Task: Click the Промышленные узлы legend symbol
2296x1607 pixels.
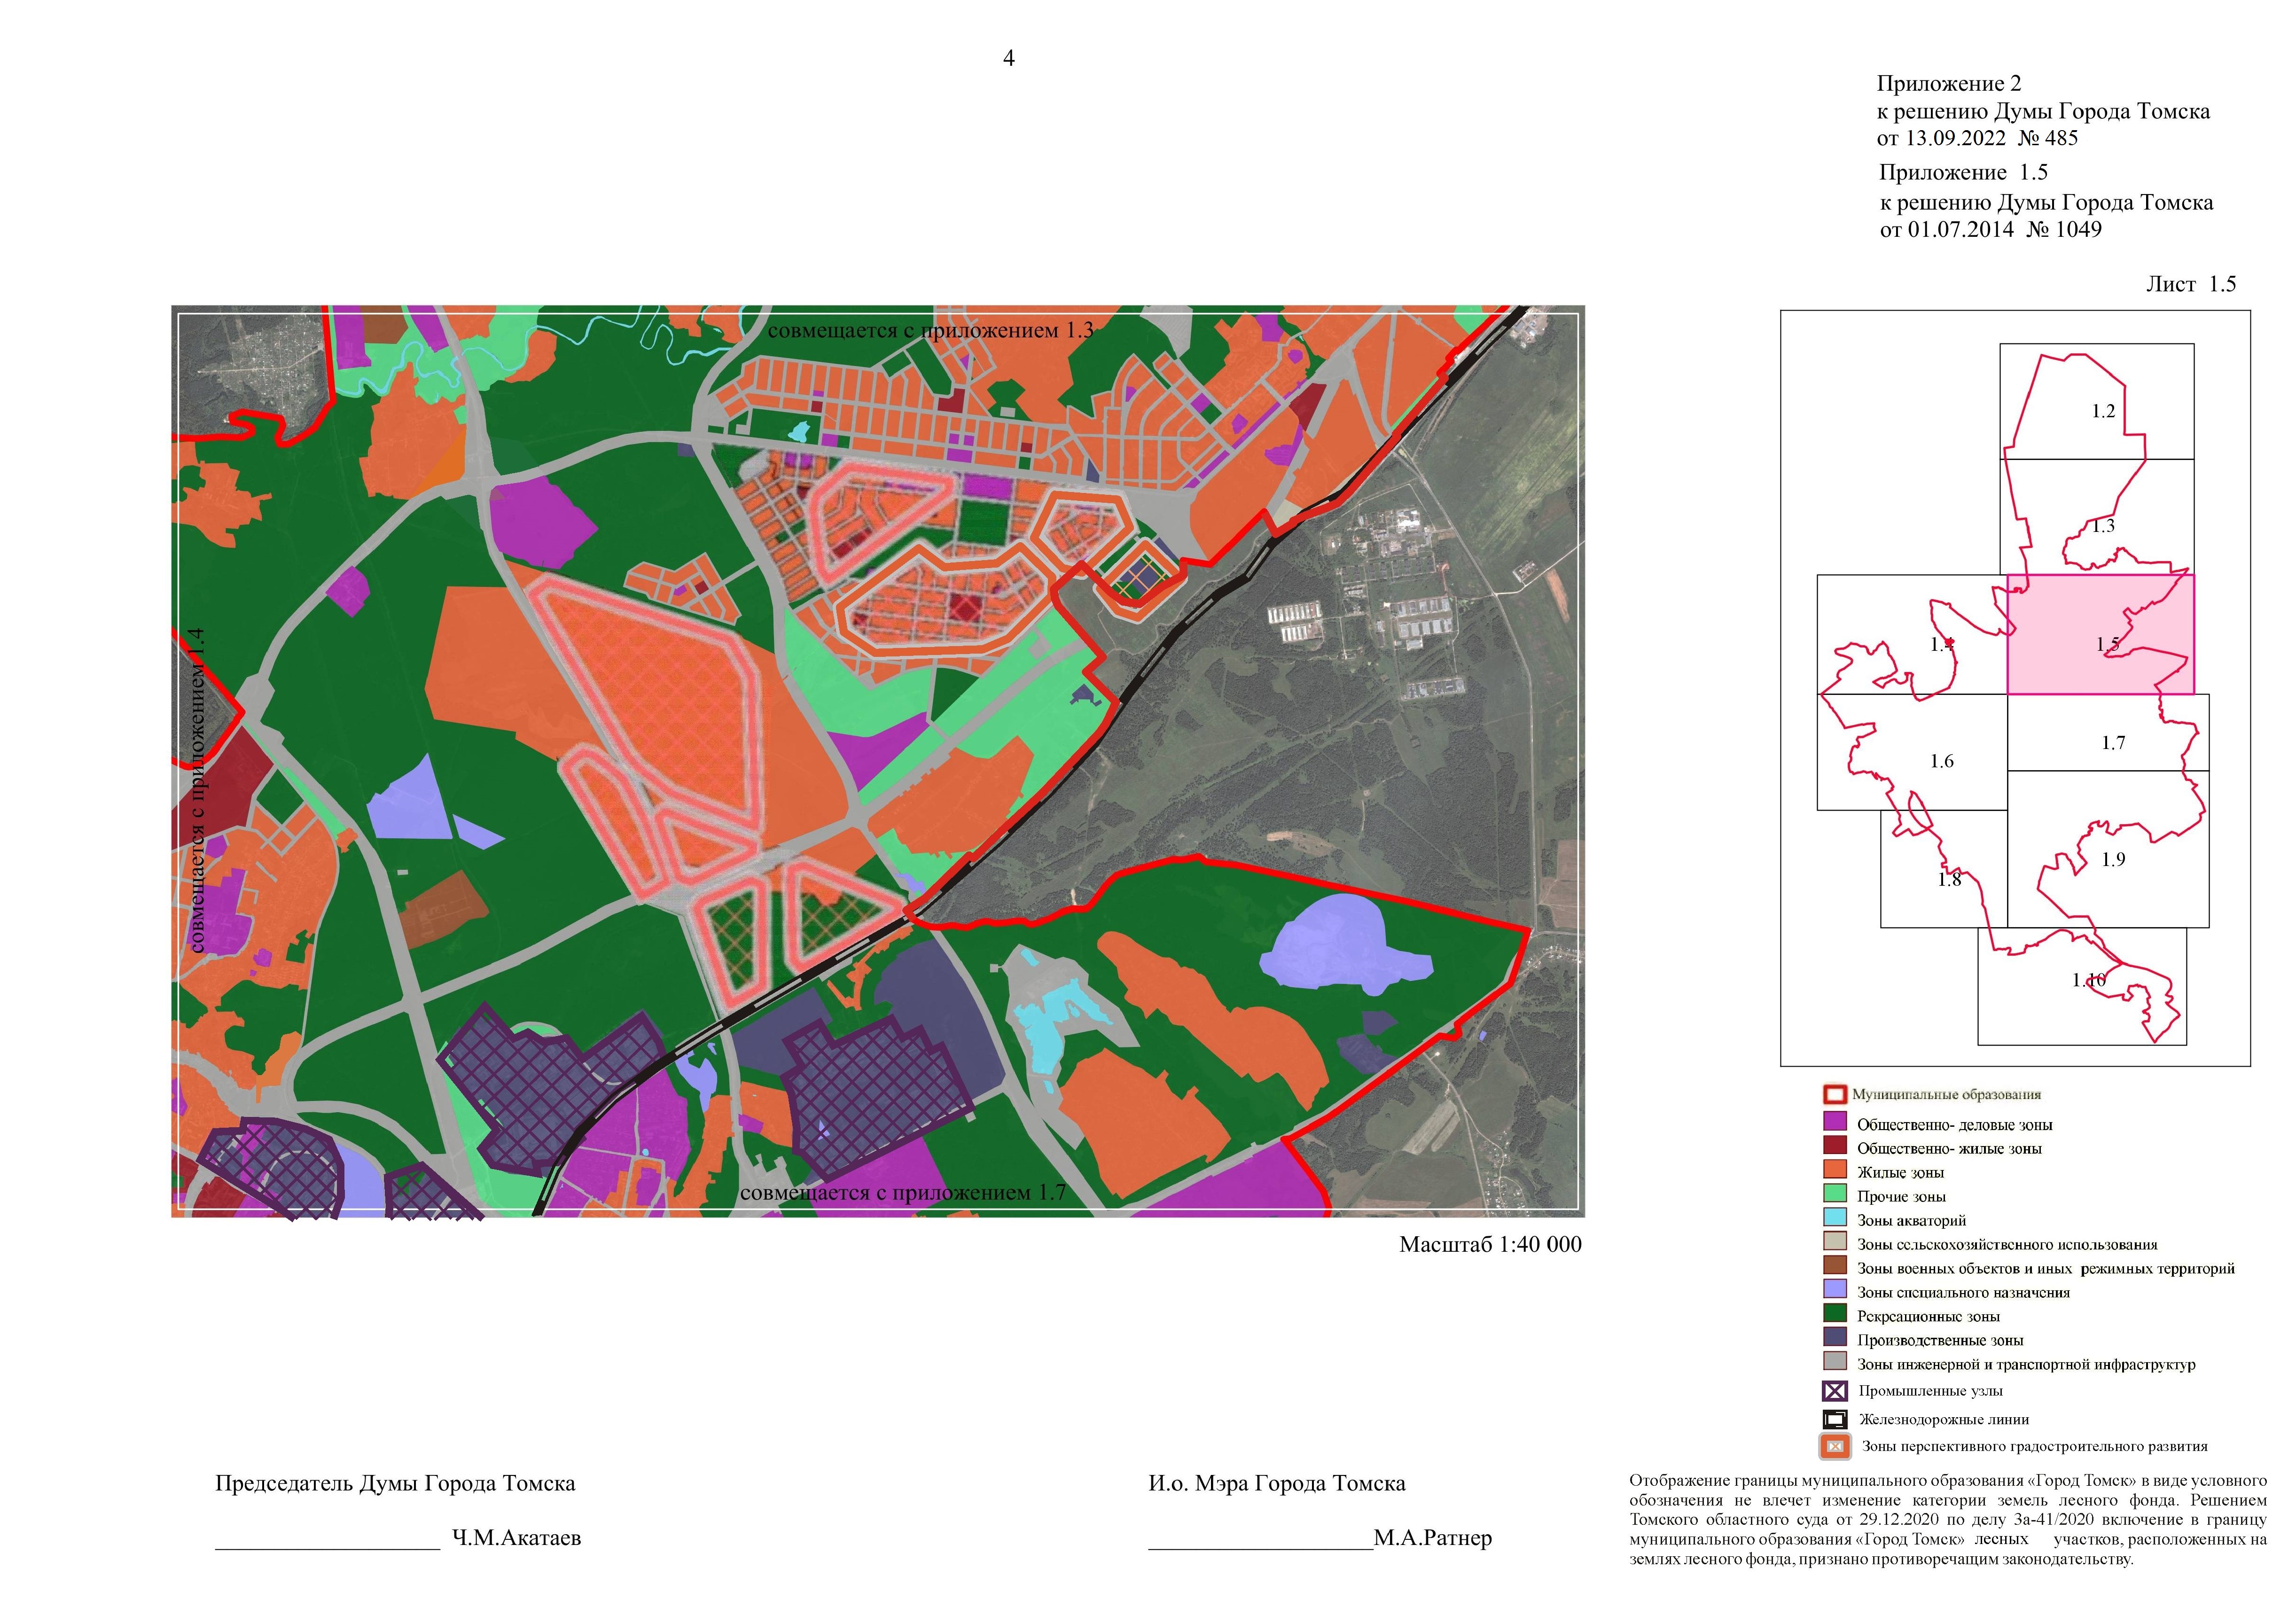Action: (1834, 1391)
